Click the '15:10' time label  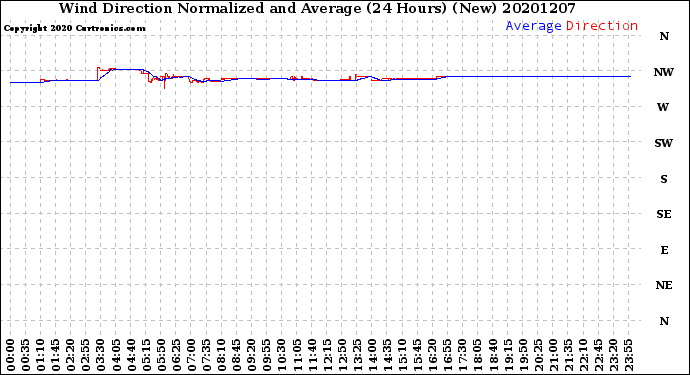coord(402,355)
